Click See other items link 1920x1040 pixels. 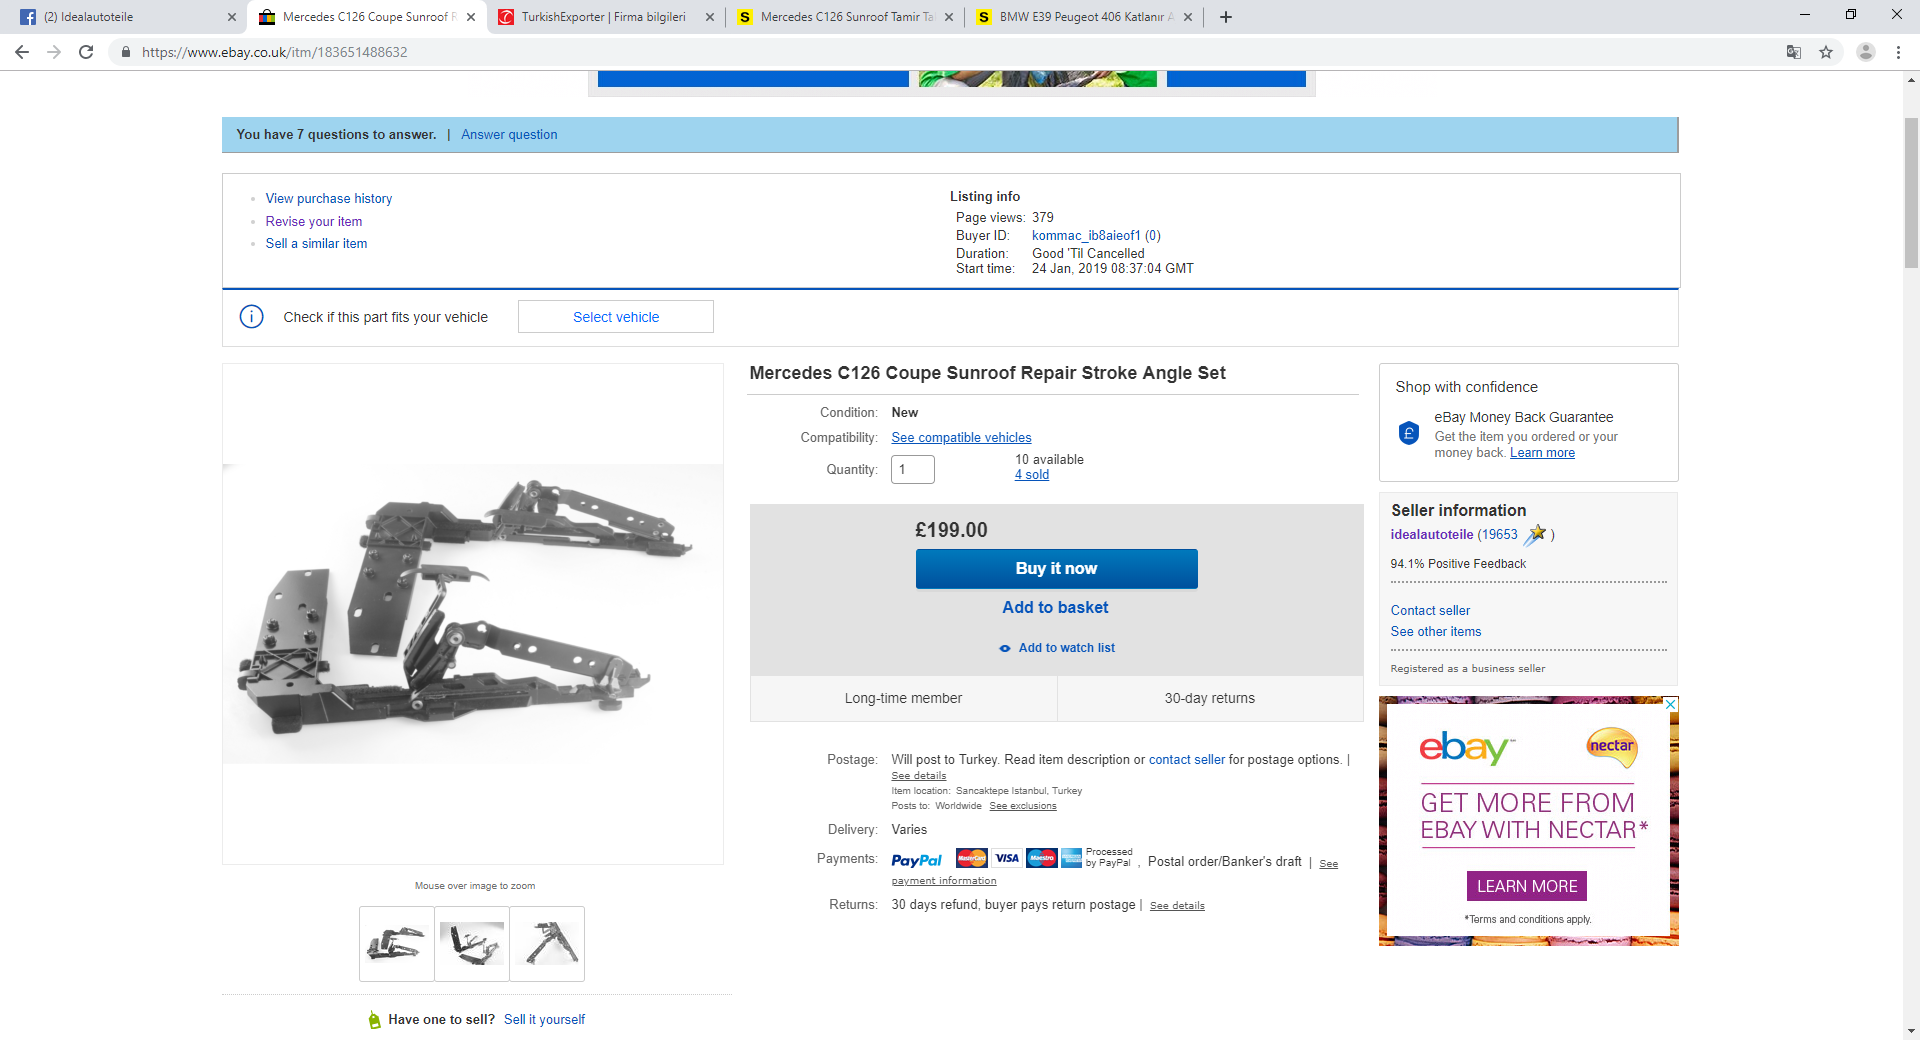(1436, 632)
